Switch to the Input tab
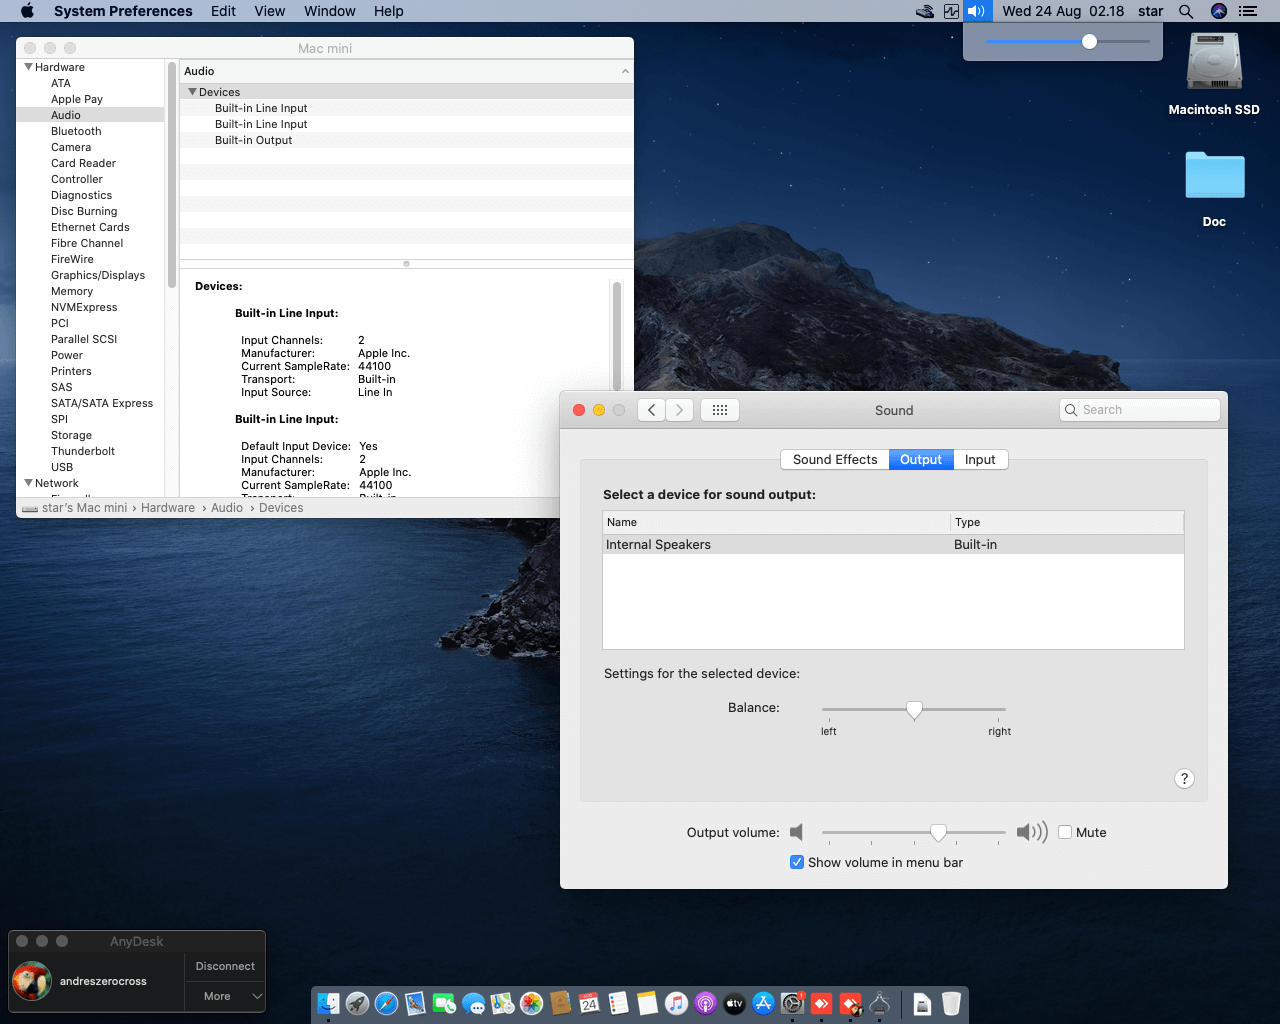The image size is (1280, 1024). tap(979, 459)
